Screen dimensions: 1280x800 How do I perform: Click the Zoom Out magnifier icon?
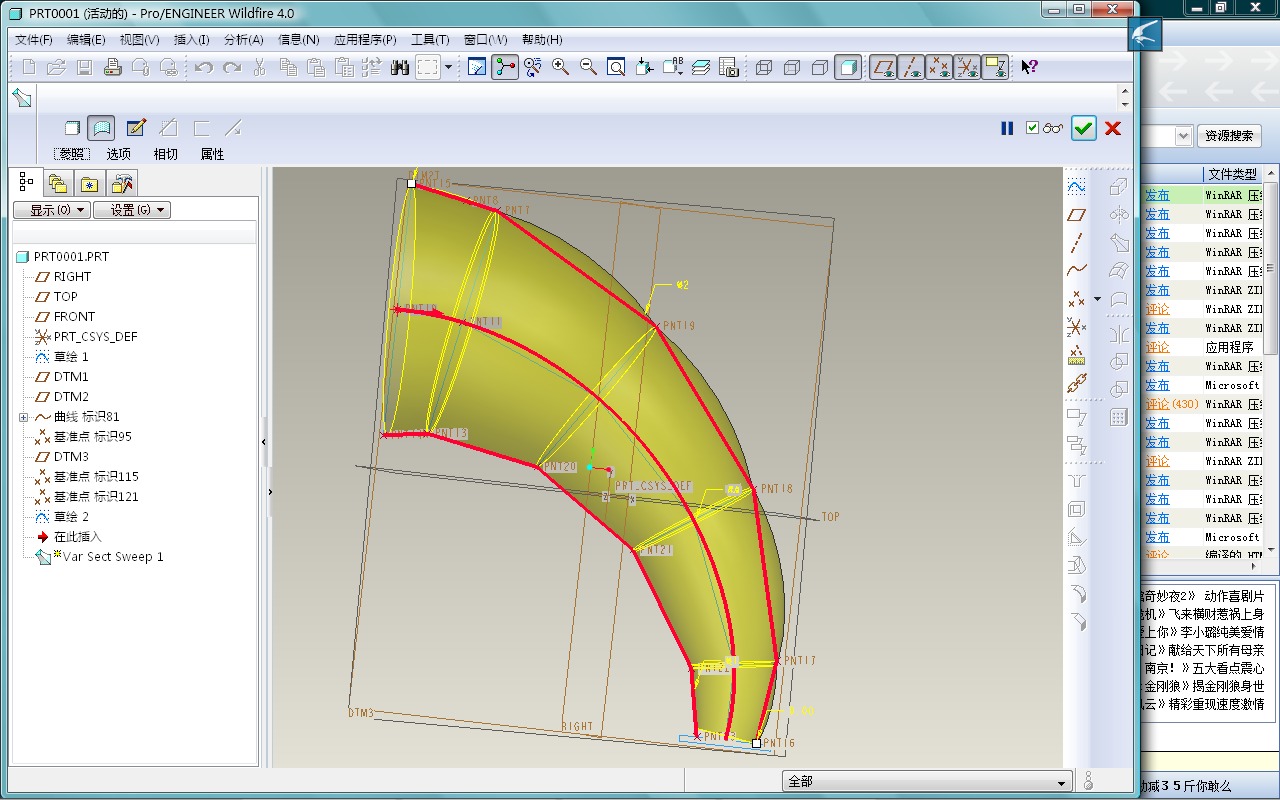point(588,68)
